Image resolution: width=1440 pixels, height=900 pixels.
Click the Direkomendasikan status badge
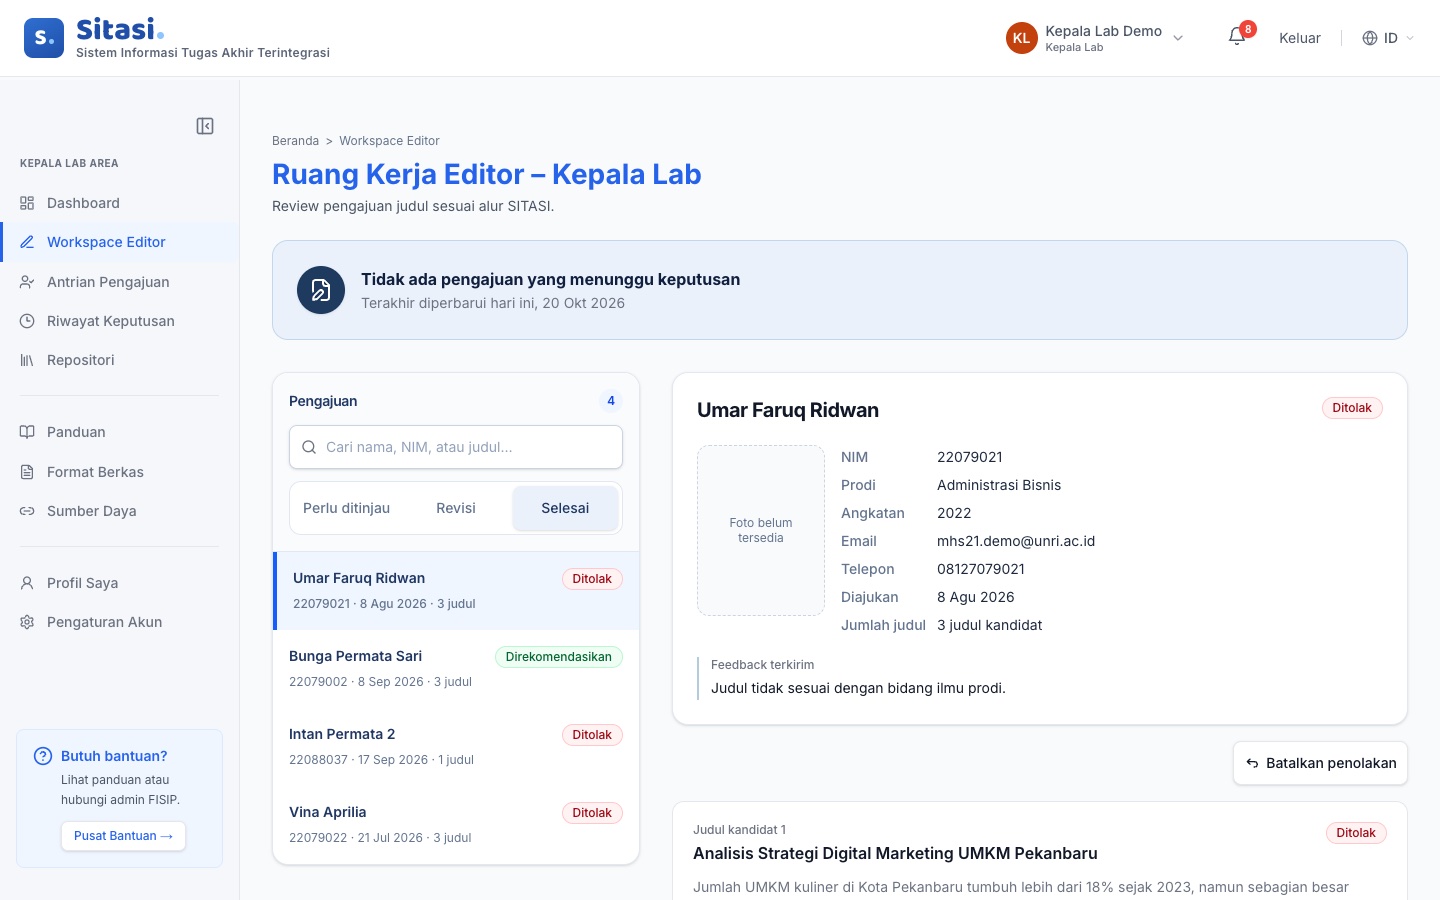coord(559,657)
